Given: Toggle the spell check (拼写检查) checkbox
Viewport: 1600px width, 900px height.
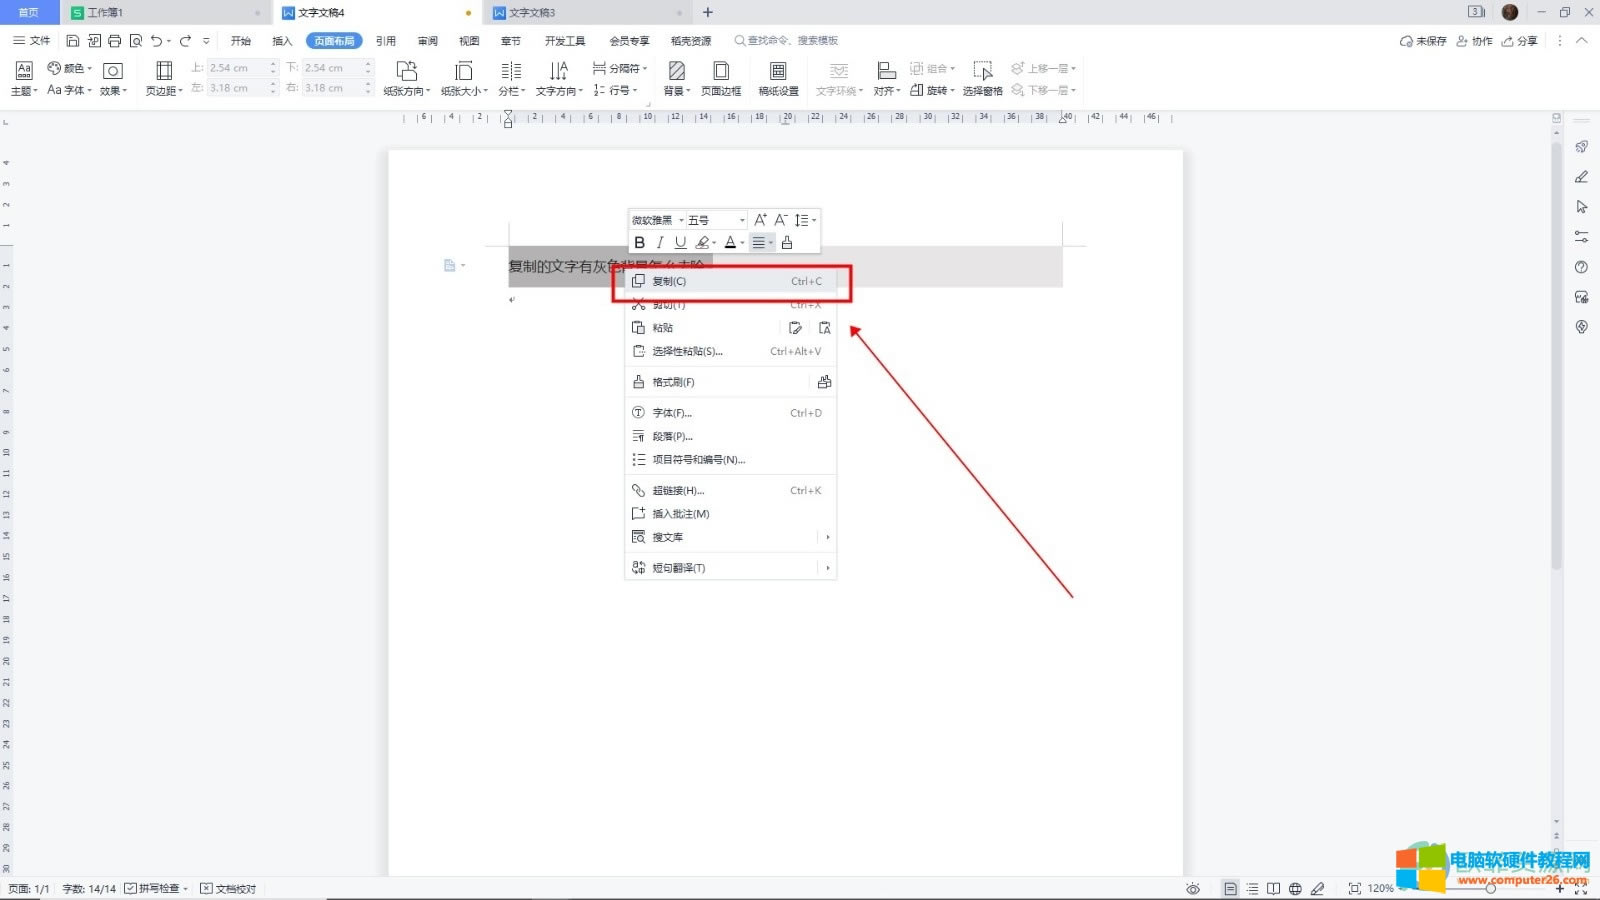Looking at the screenshot, I should [x=131, y=888].
